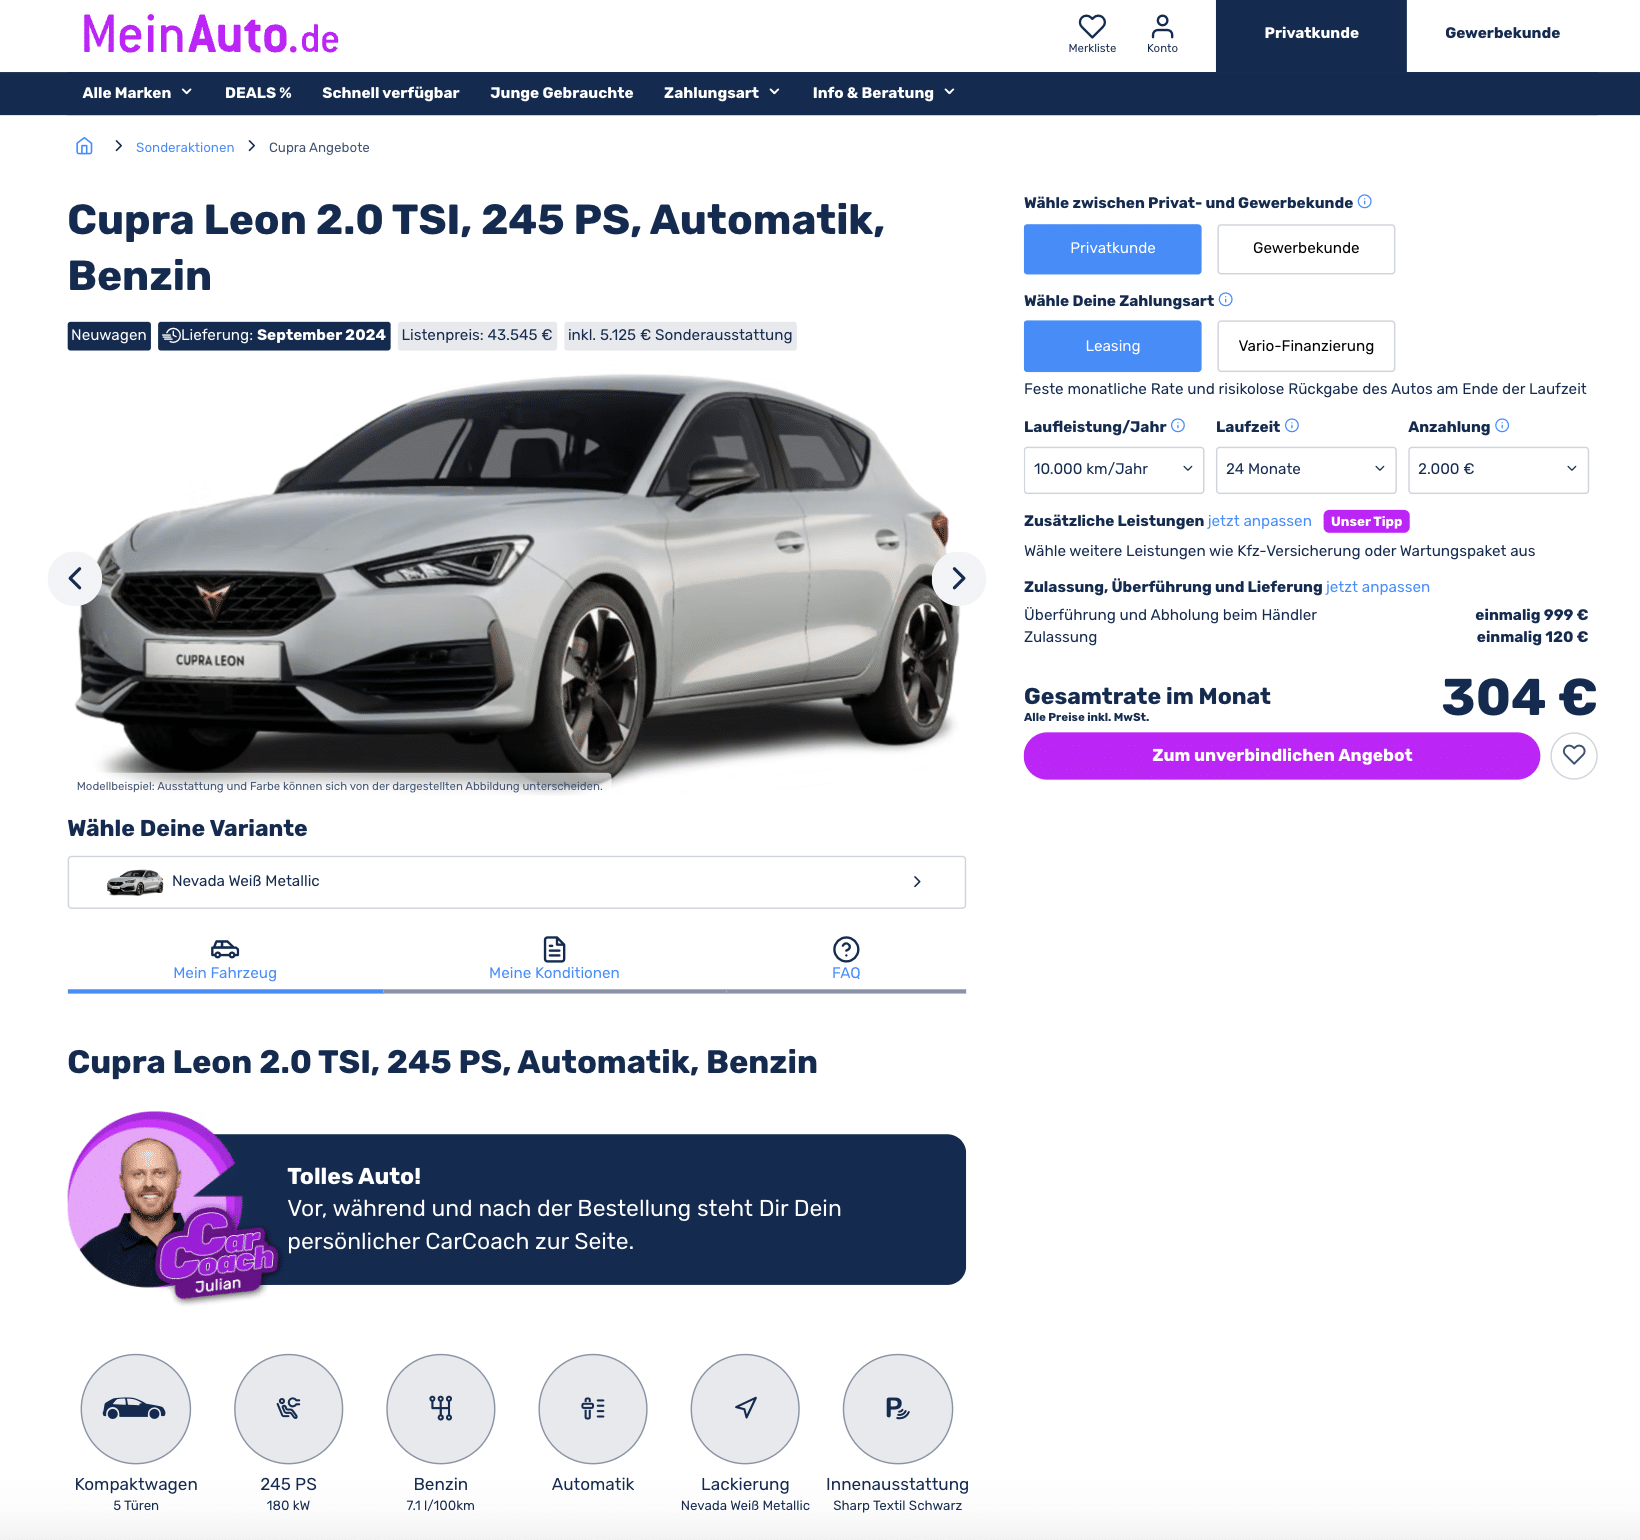
Task: Open the 10.000 km/Jahr mileage dropdown
Action: [1114, 470]
